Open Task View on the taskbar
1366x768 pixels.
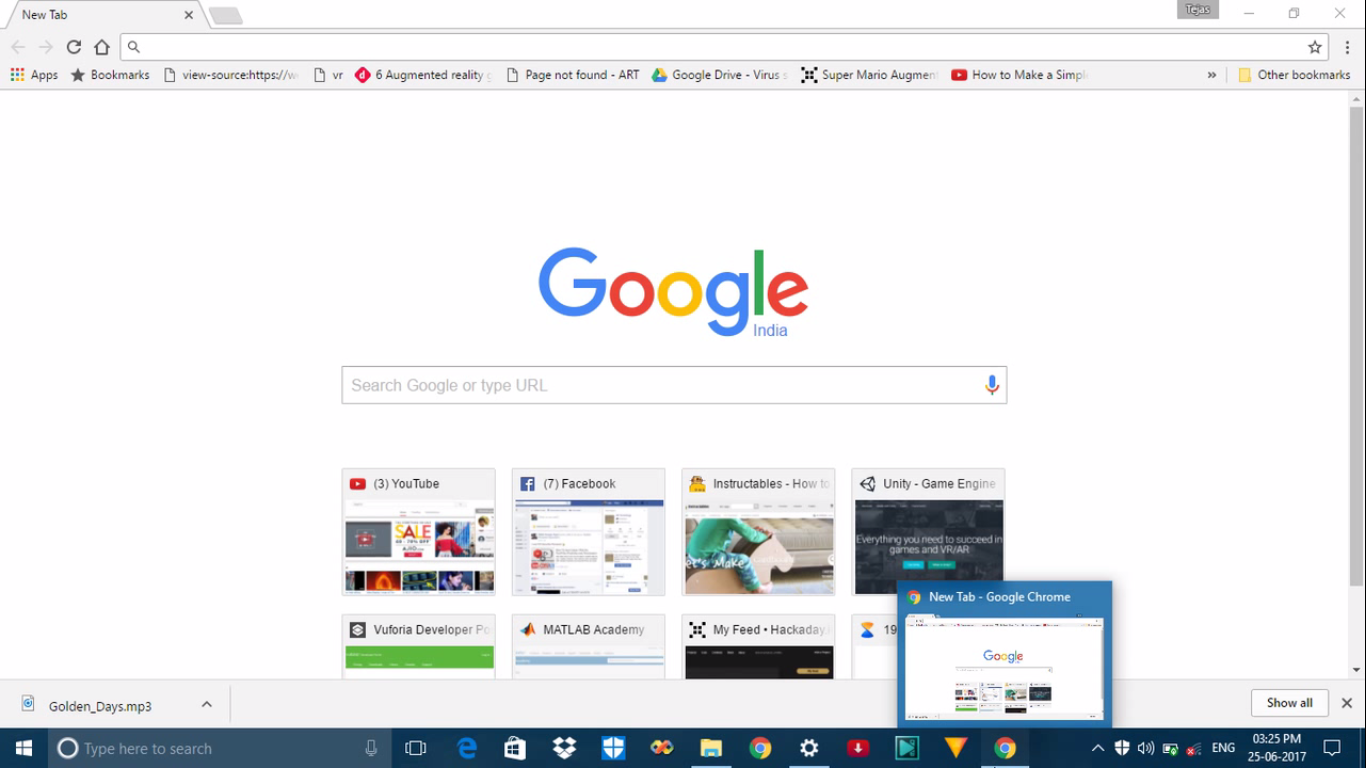coord(416,748)
